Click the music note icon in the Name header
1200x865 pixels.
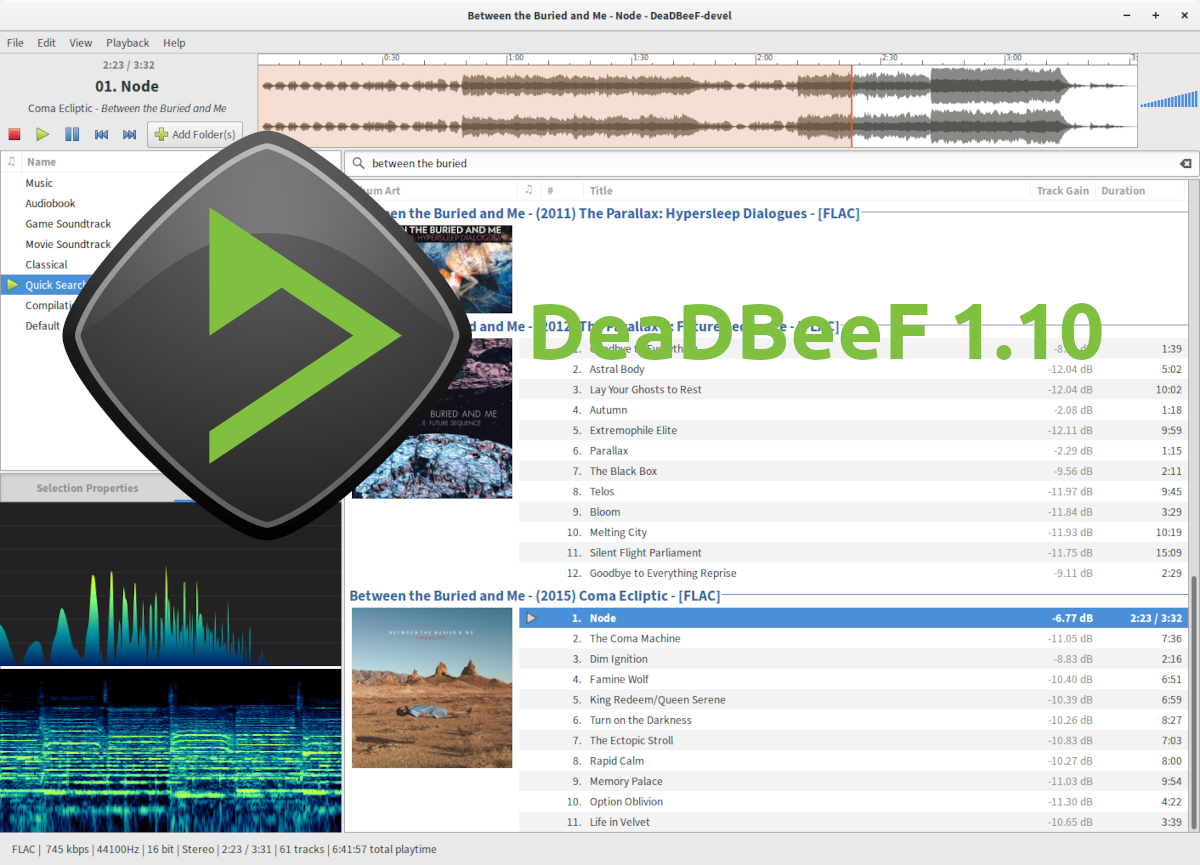click(10, 161)
